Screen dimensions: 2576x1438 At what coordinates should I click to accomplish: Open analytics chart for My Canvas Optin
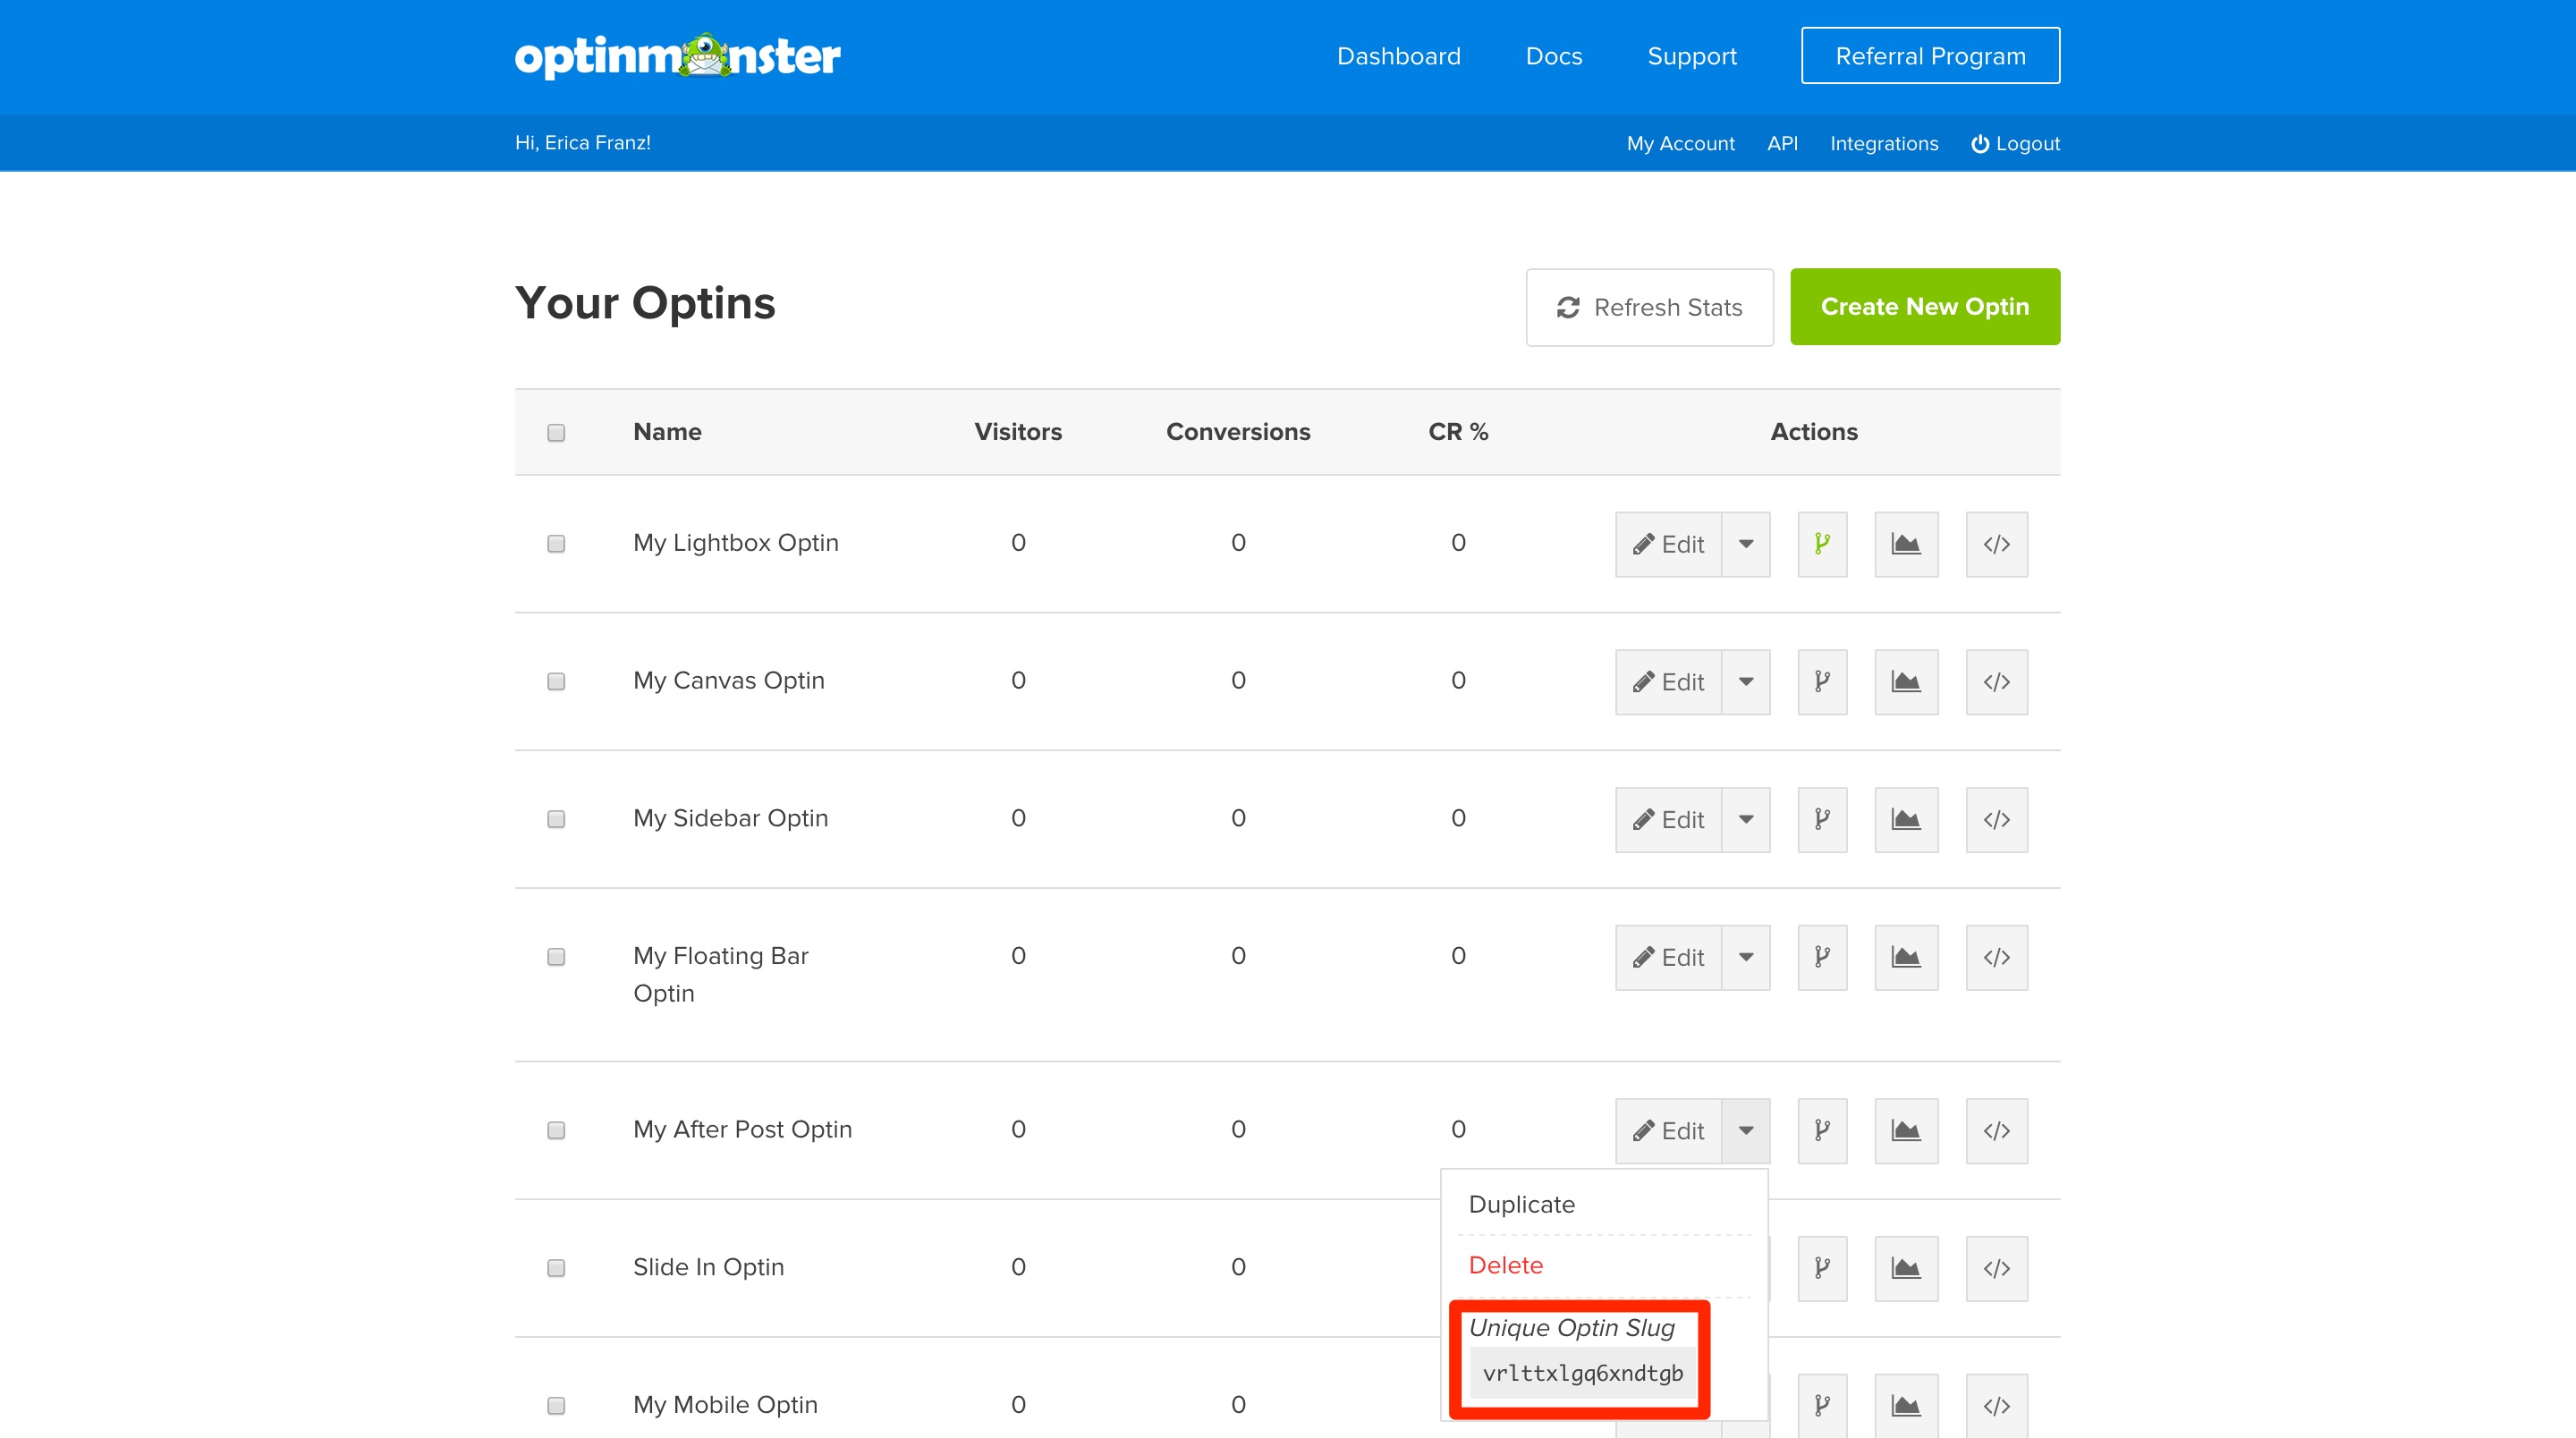(1906, 682)
